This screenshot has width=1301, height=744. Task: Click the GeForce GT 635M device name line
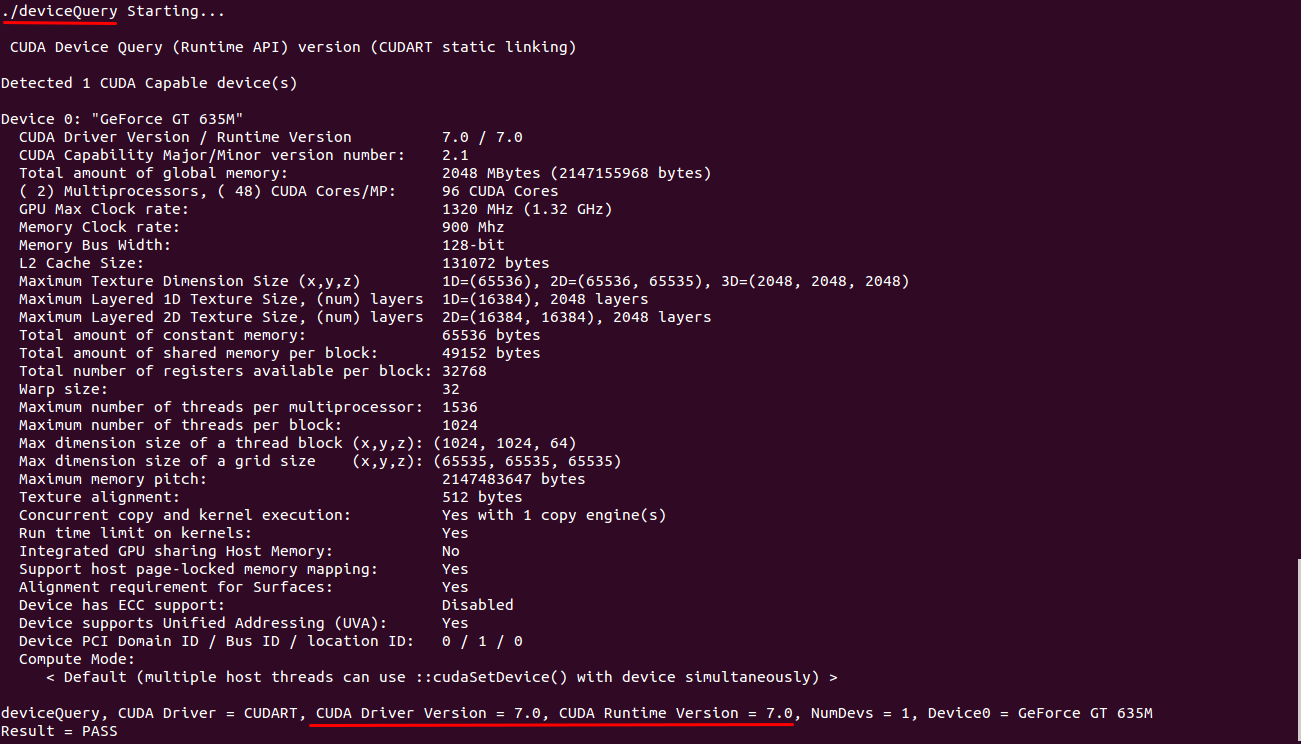123,119
